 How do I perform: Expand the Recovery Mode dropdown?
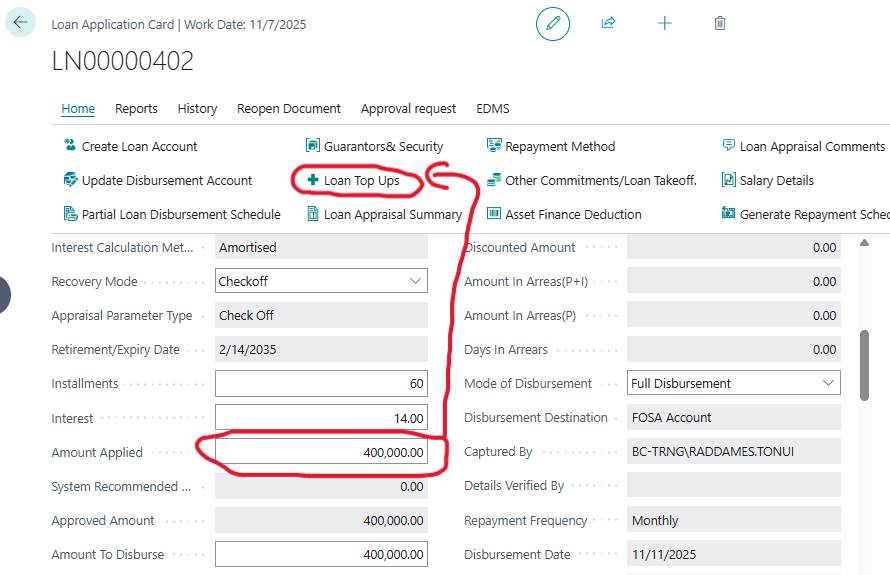point(415,282)
